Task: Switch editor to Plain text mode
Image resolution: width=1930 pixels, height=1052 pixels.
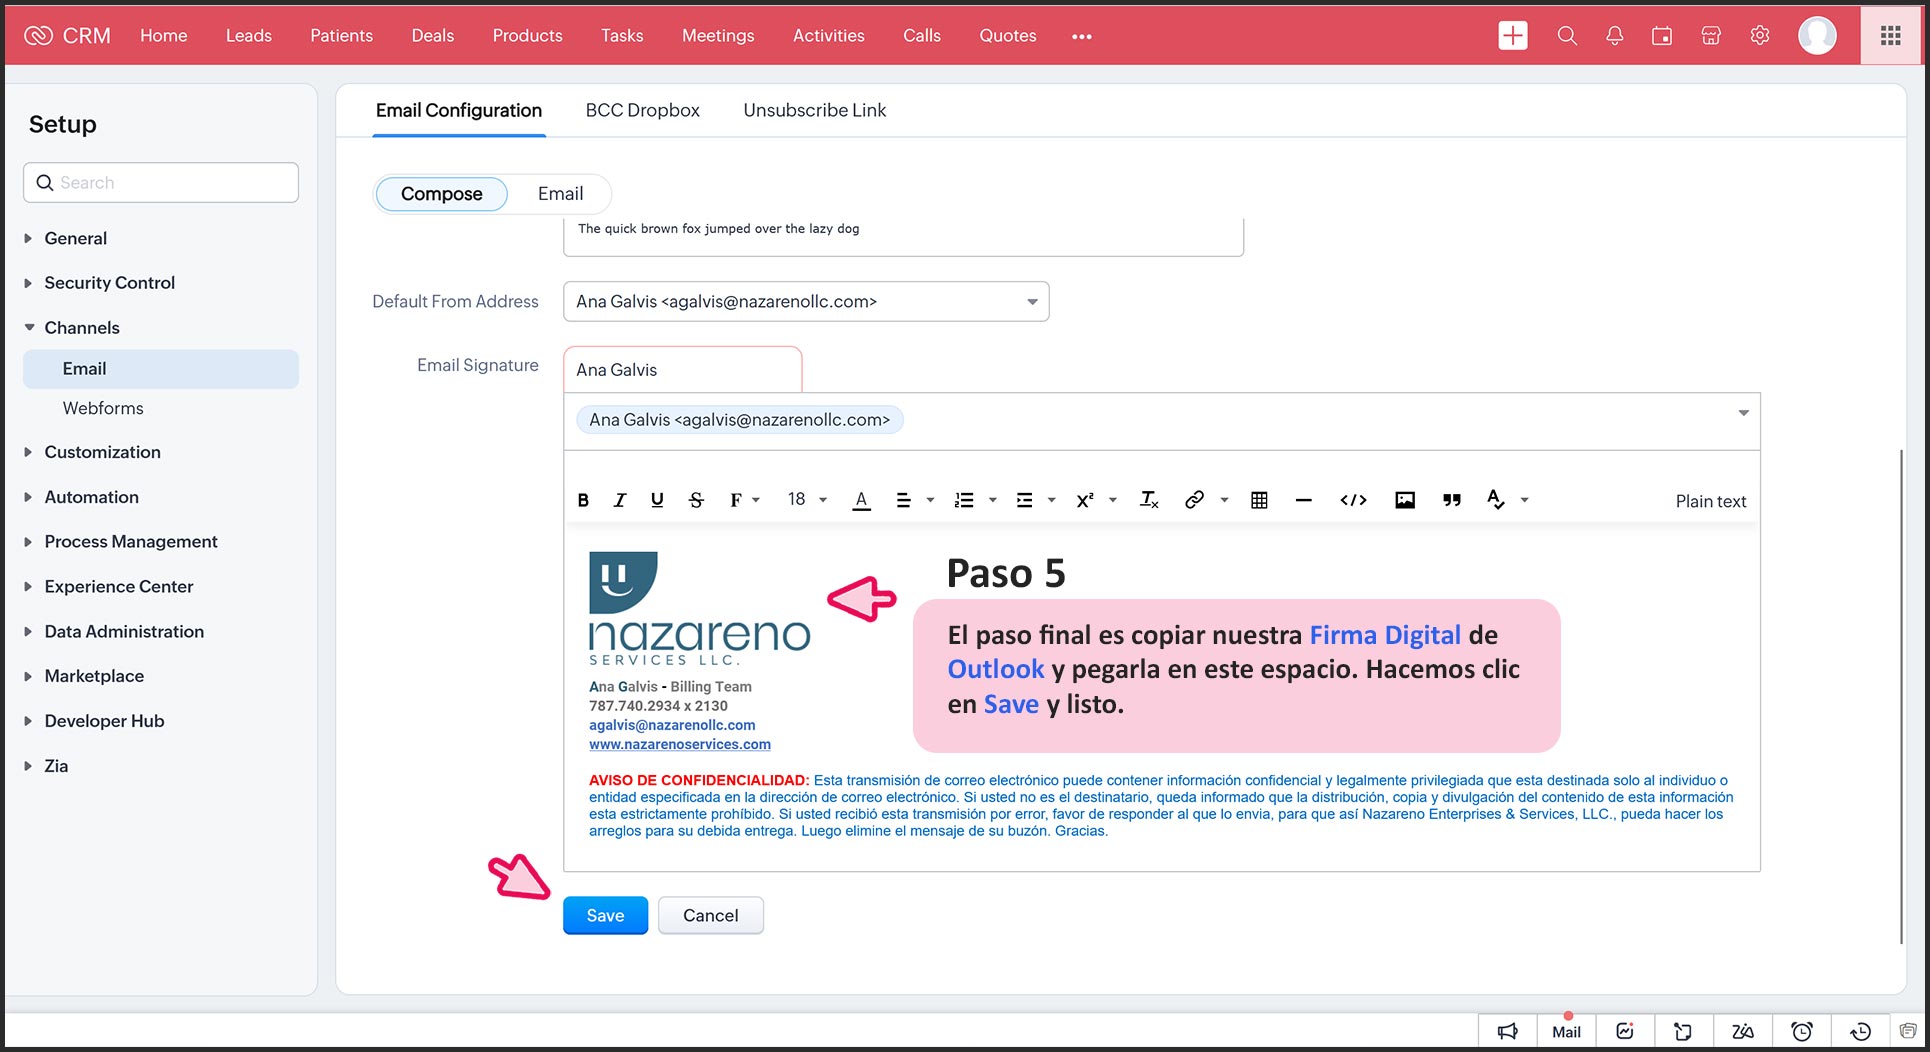Action: point(1710,501)
